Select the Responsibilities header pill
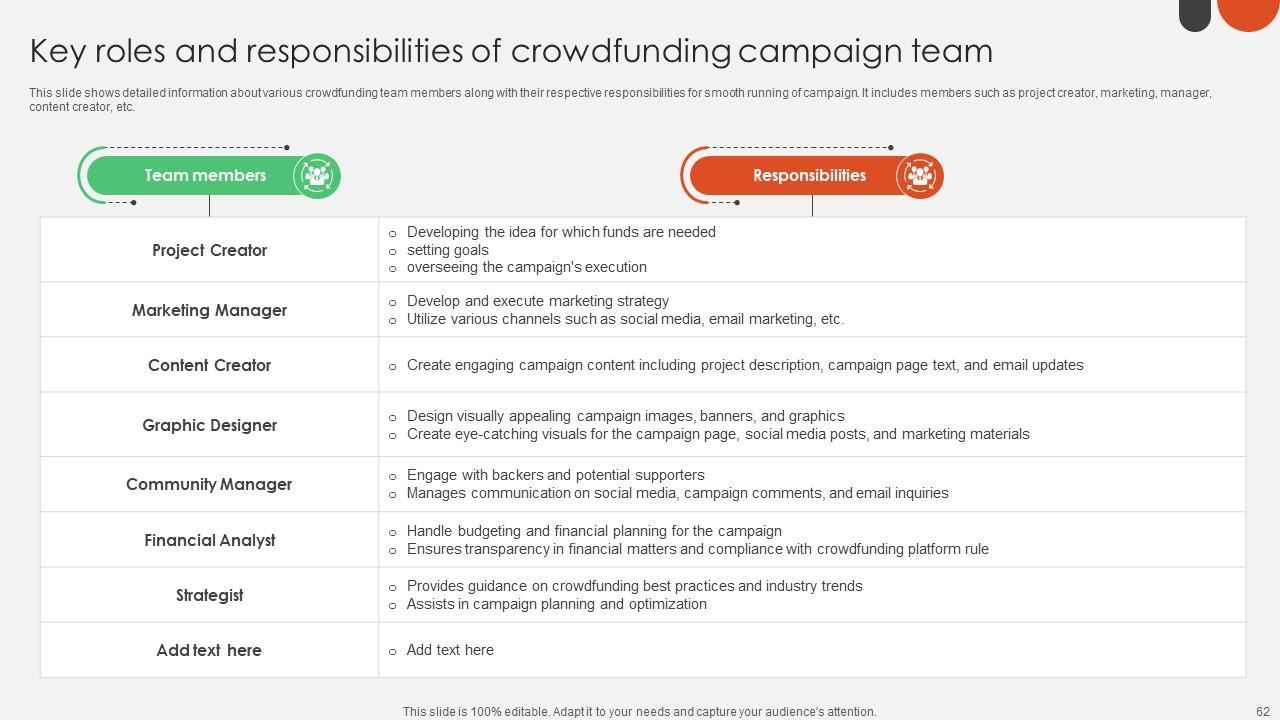The width and height of the screenshot is (1280, 720). click(808, 176)
